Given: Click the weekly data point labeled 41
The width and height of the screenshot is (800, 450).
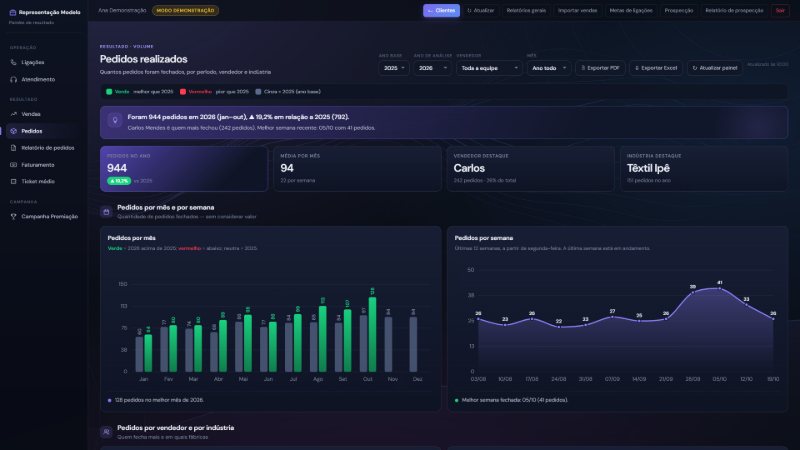Looking at the screenshot, I should [719, 289].
